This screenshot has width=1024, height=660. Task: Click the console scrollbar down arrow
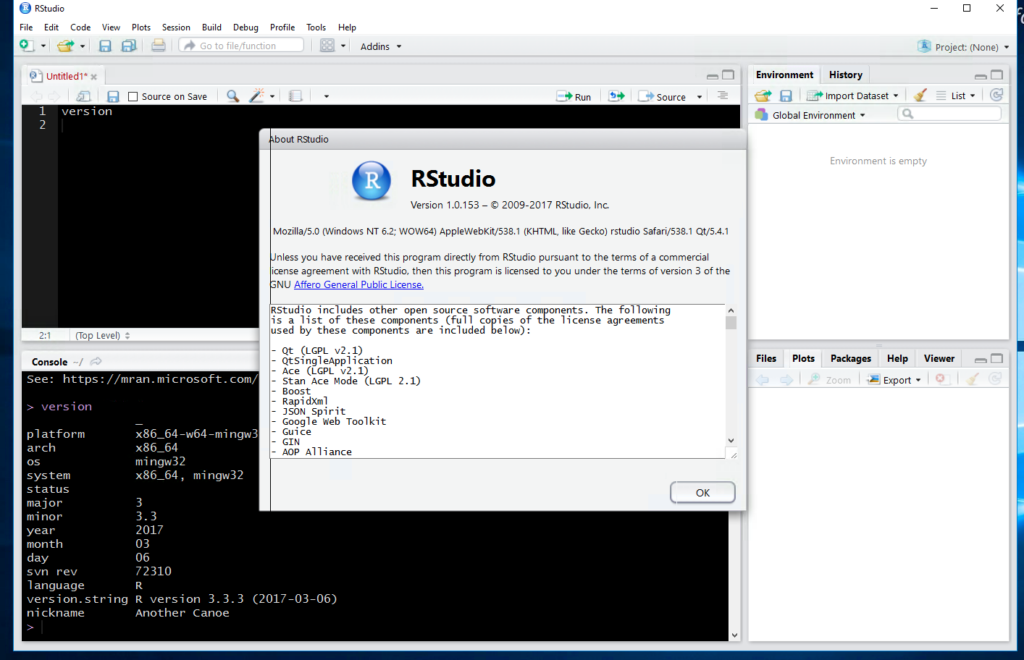(x=735, y=635)
